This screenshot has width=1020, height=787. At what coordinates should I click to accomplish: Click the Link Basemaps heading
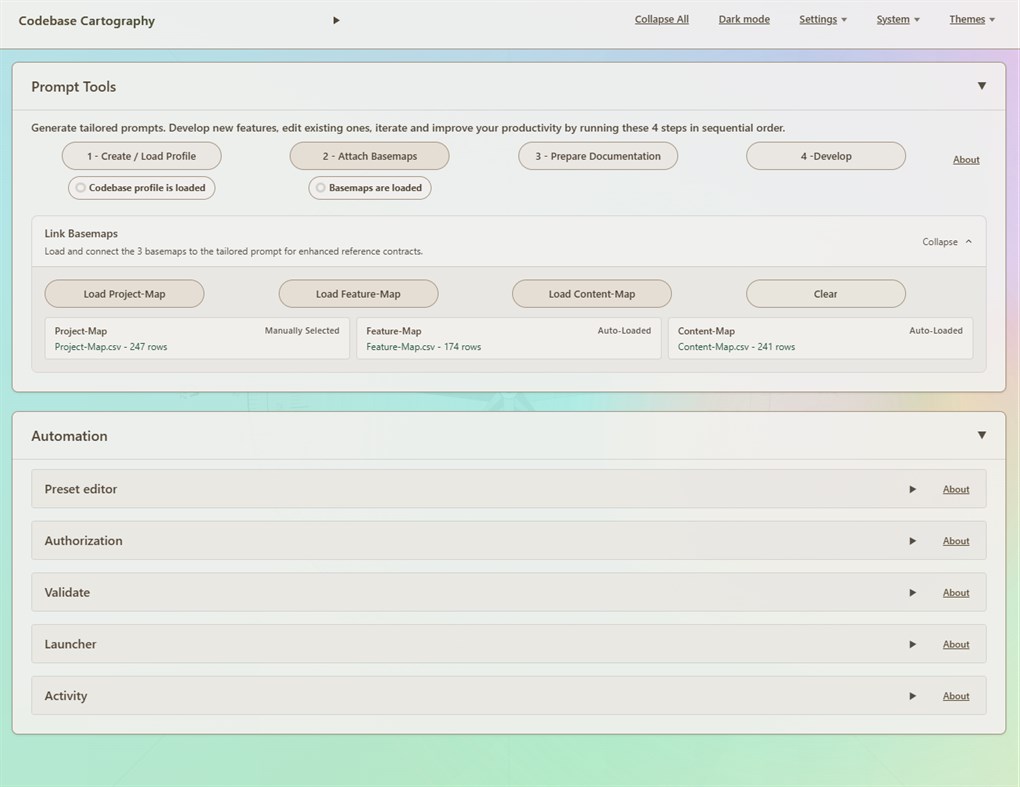coord(81,233)
